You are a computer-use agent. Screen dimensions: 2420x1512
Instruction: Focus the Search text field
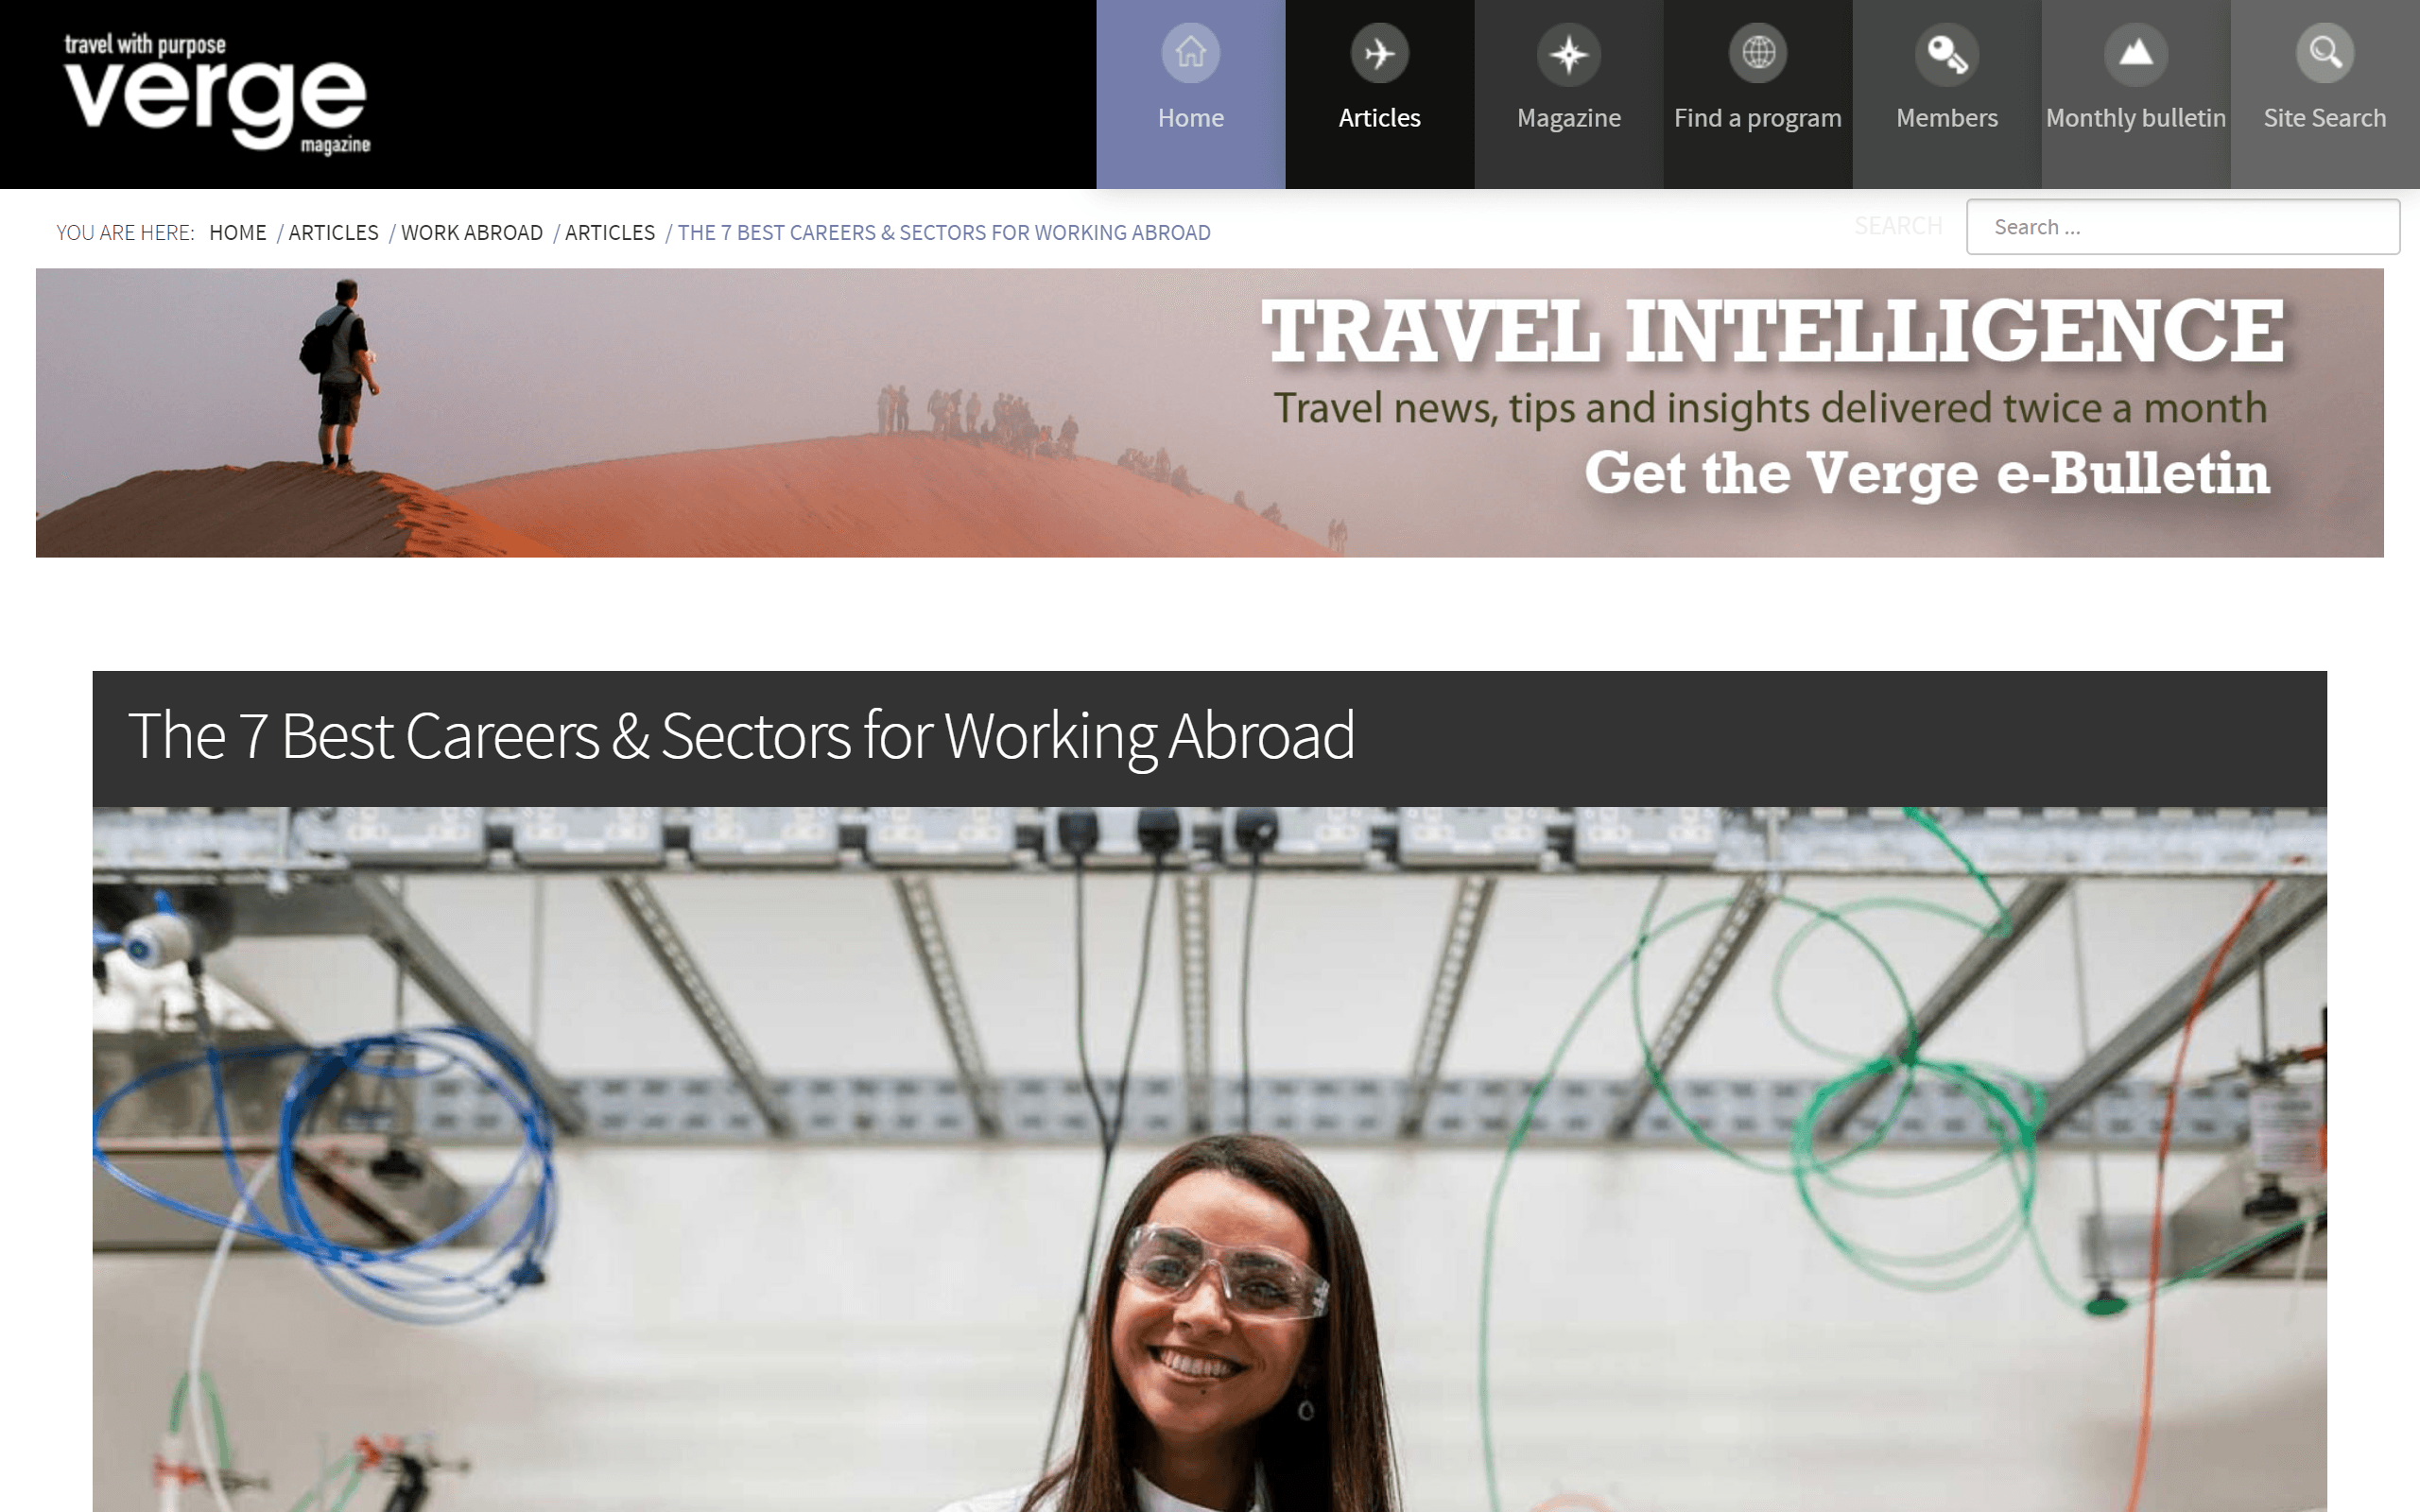click(2182, 227)
